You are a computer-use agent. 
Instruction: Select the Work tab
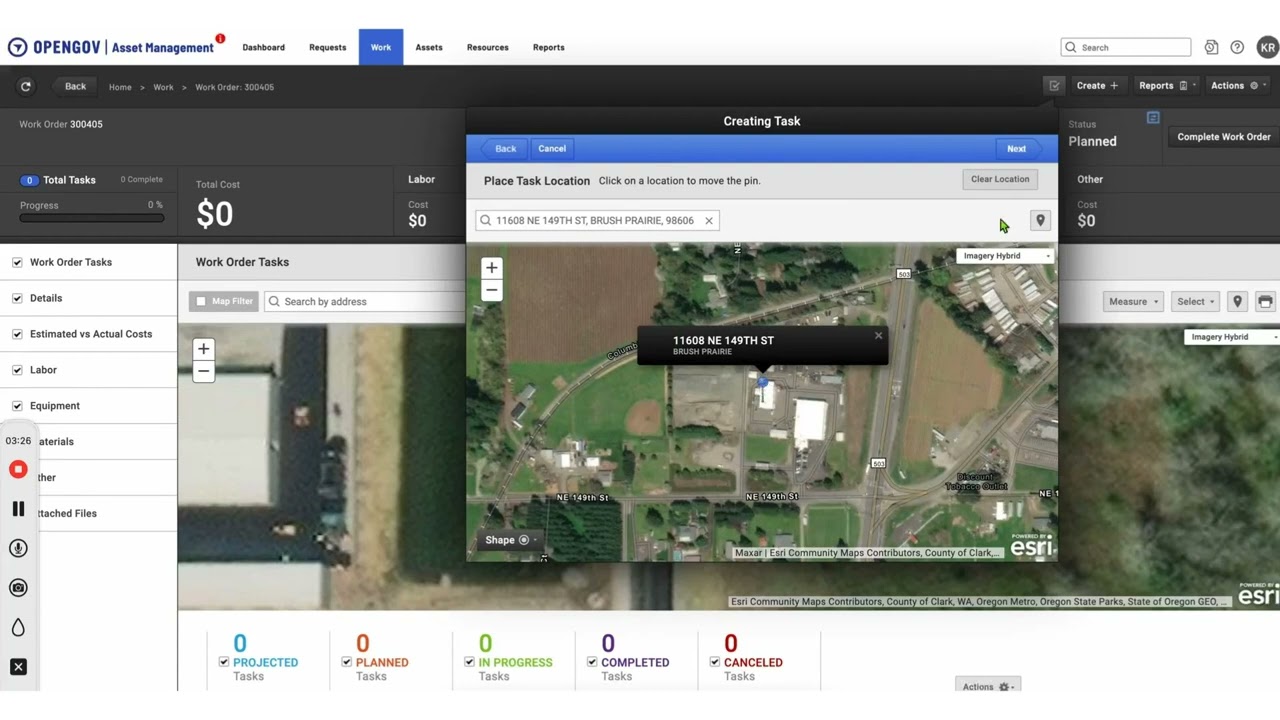pos(381,47)
